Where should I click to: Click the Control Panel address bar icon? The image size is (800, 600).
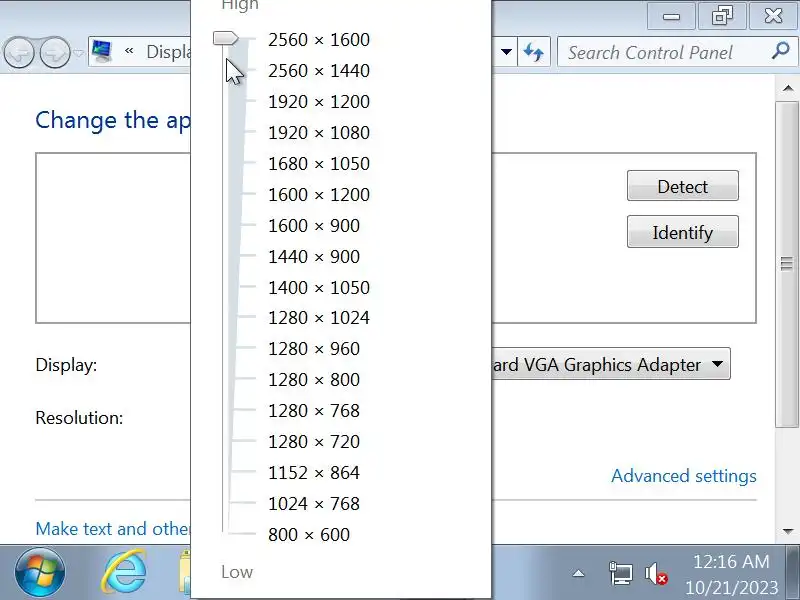click(x=102, y=52)
